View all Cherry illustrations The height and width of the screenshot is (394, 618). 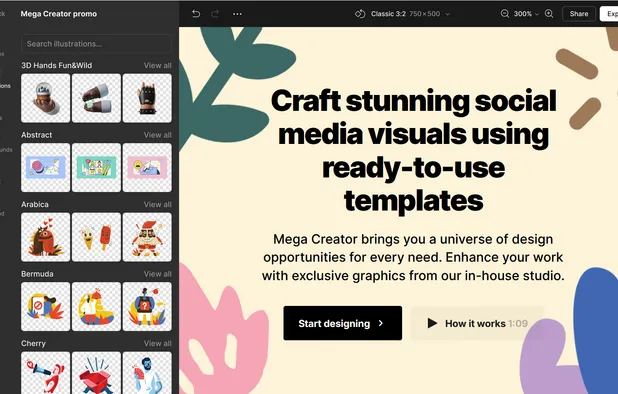click(158, 343)
